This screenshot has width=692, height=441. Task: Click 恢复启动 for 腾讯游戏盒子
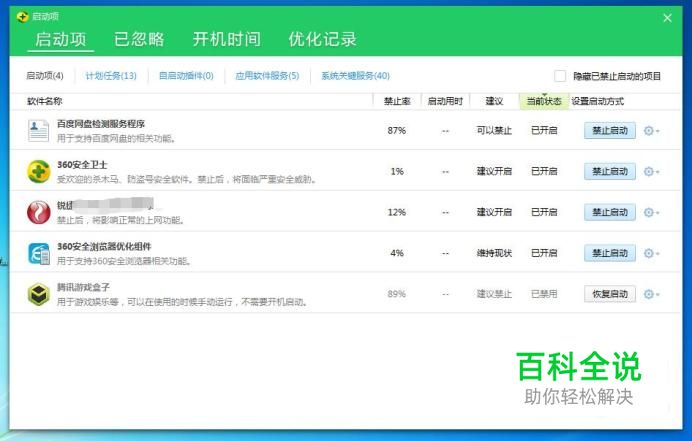click(610, 294)
